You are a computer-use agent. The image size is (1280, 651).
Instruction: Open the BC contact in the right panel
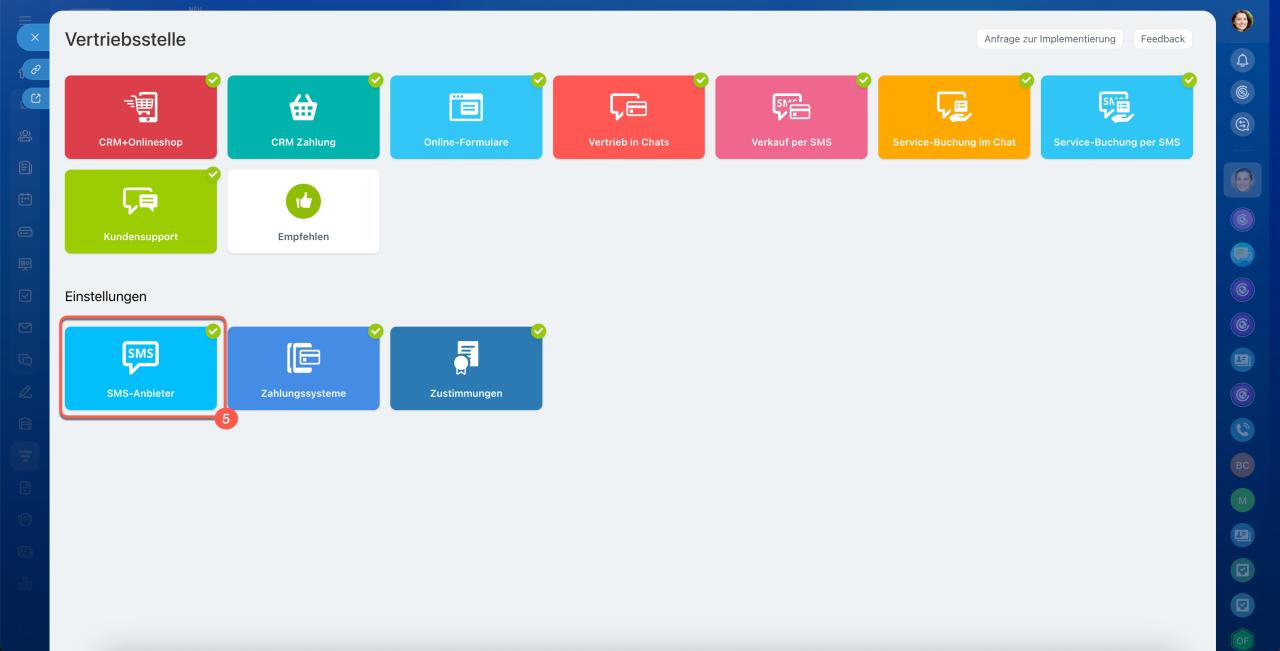(x=1242, y=465)
